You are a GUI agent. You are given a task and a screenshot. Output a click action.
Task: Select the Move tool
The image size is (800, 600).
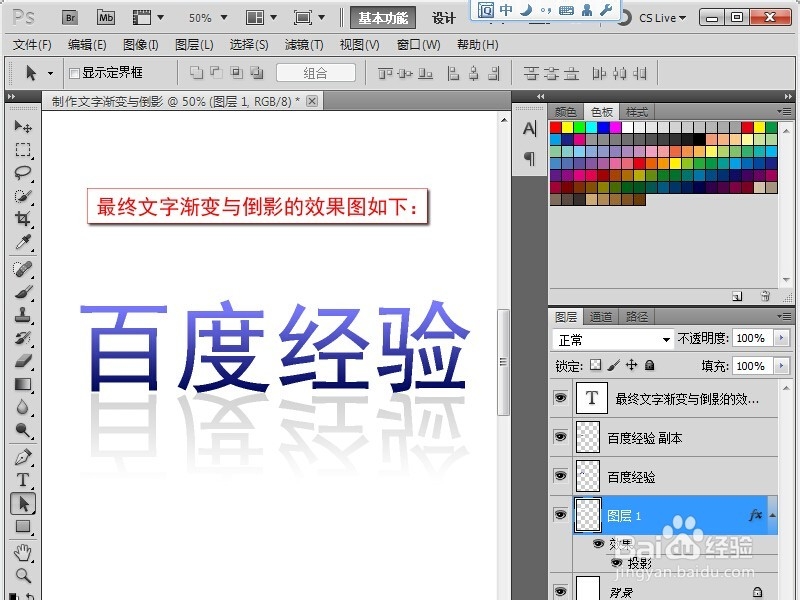(x=22, y=124)
